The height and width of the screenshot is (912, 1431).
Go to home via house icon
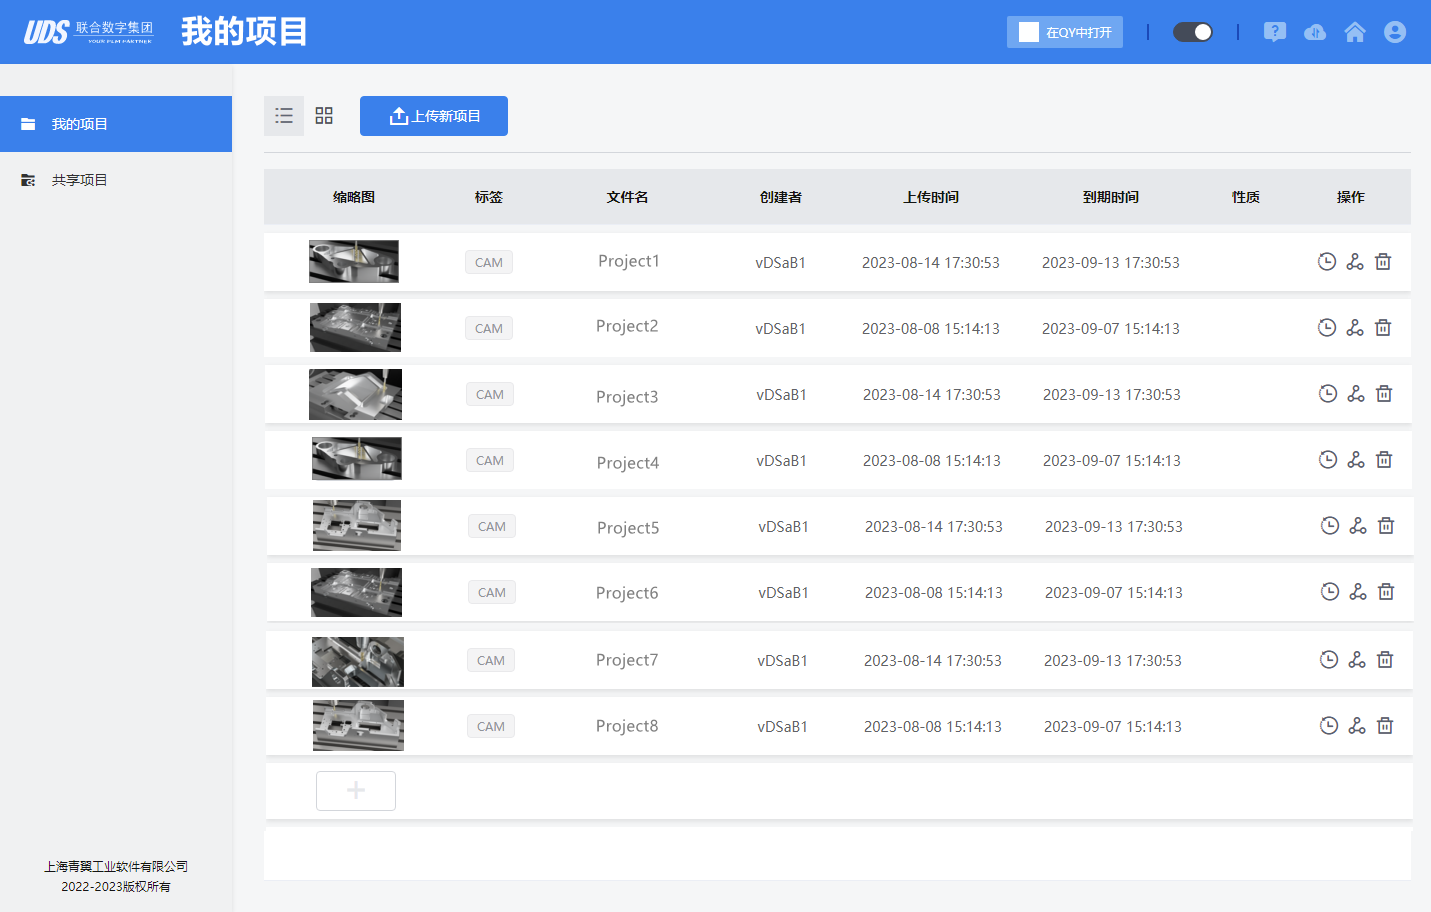point(1355,32)
